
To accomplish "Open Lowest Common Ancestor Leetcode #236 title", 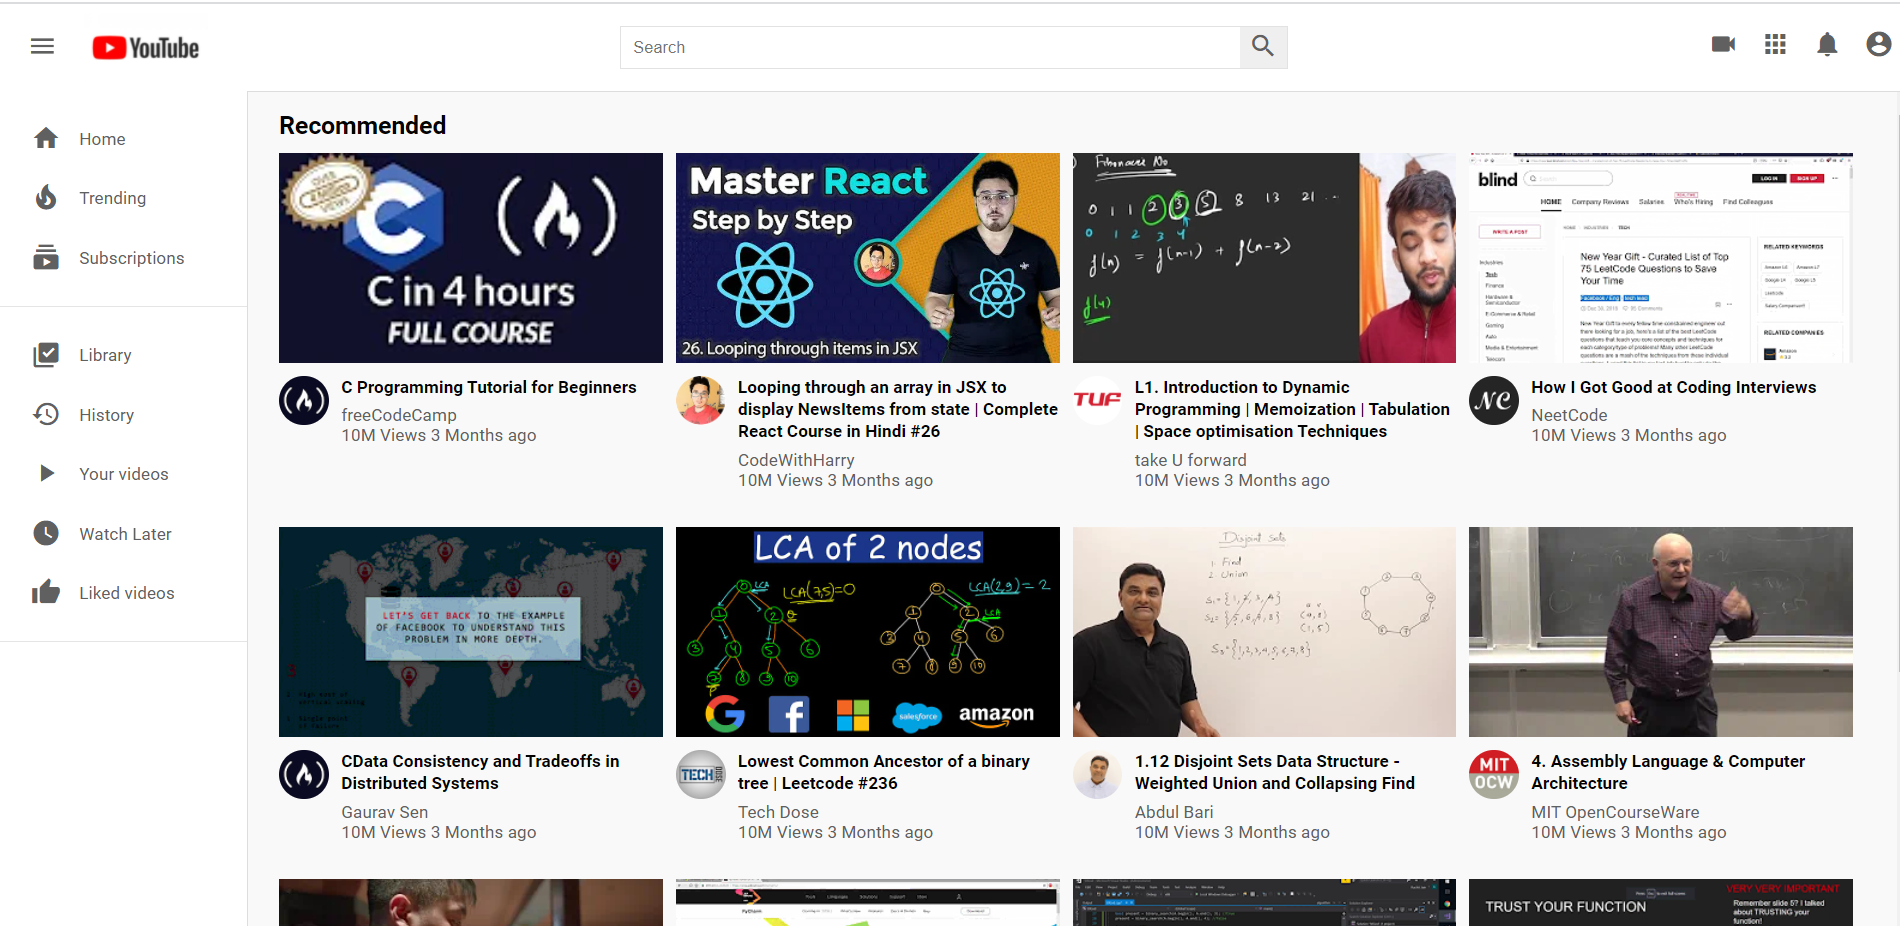I will (884, 772).
